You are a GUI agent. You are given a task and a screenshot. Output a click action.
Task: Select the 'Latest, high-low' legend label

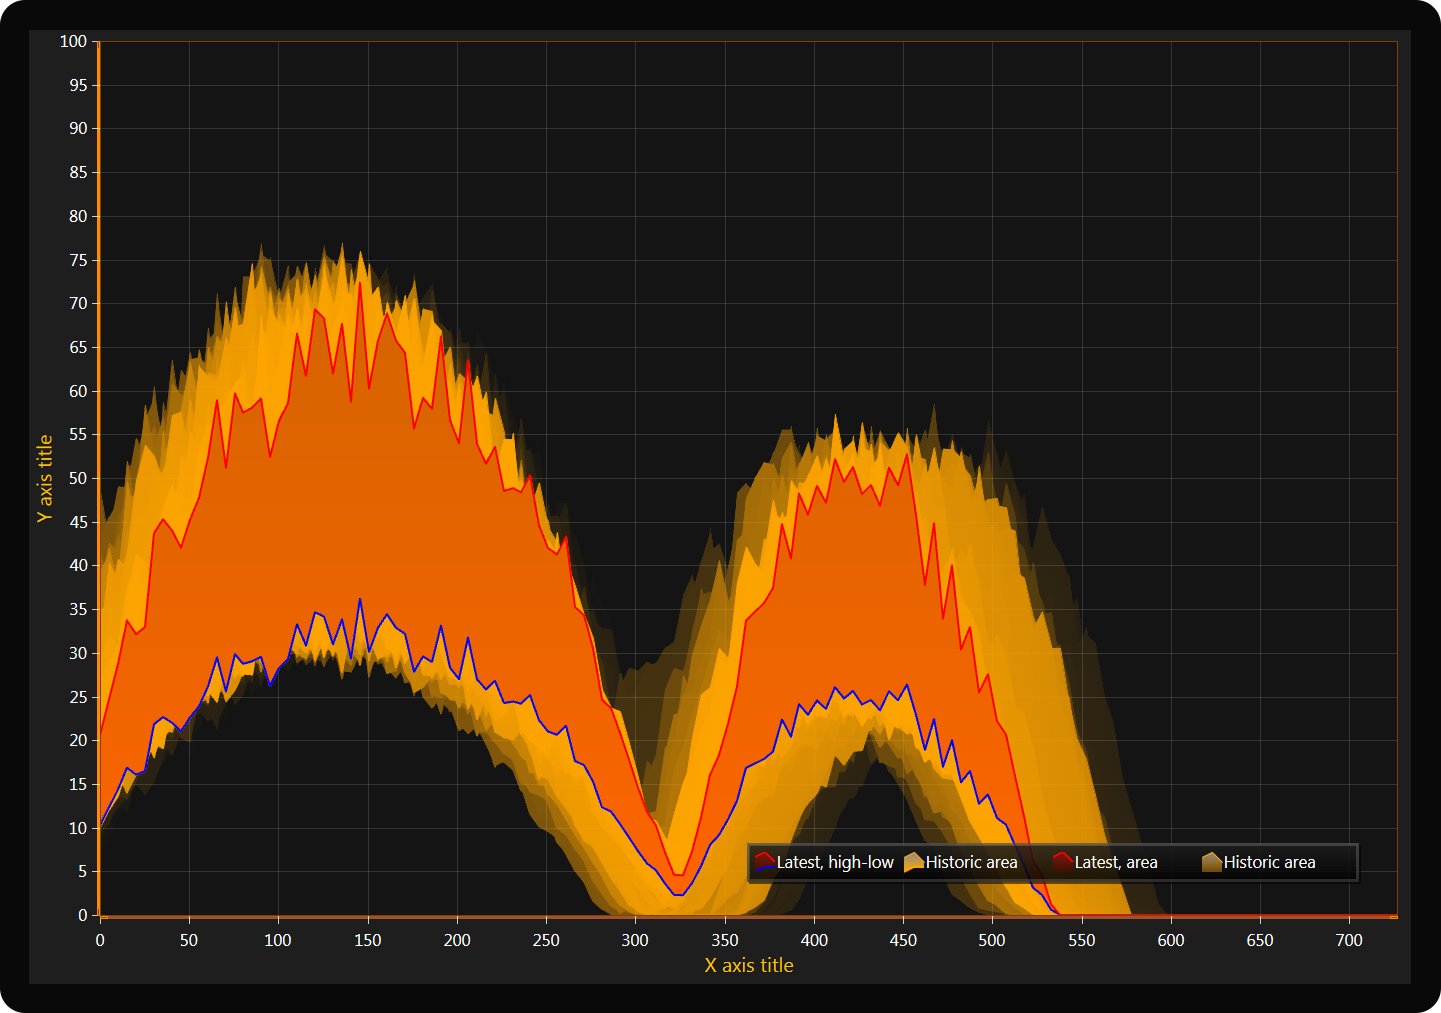pos(835,862)
